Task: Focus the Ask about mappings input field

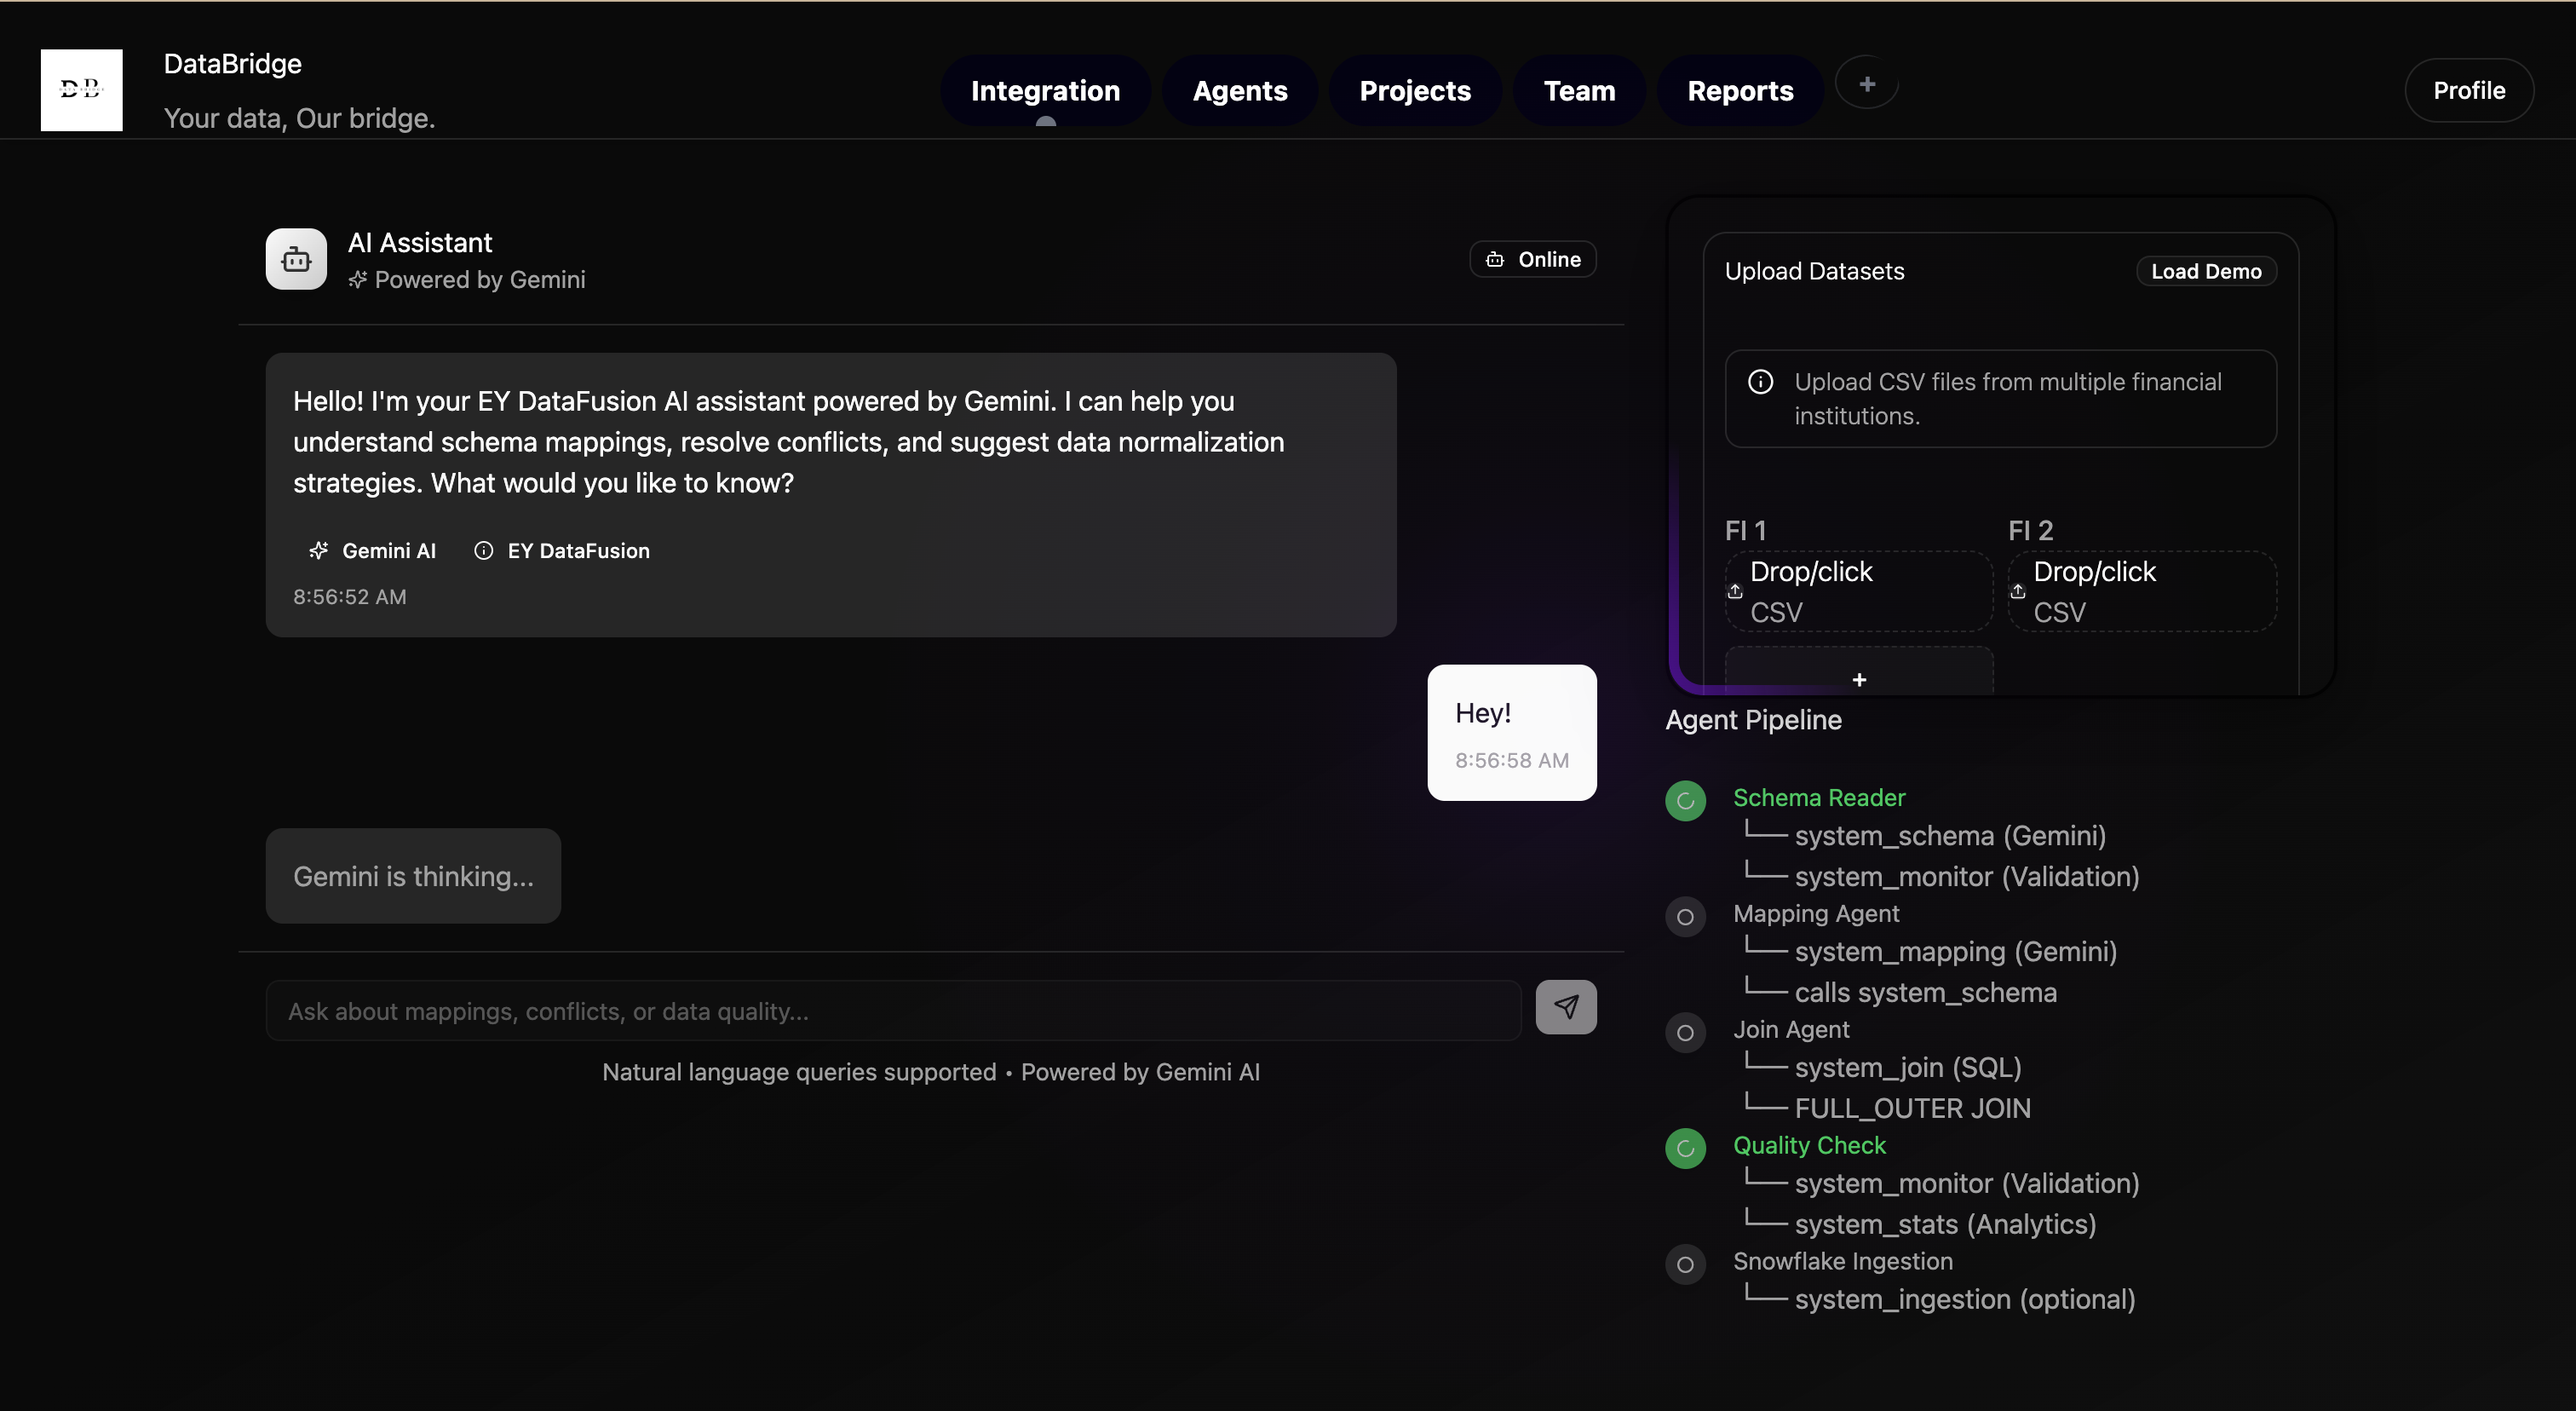Action: point(893,1011)
